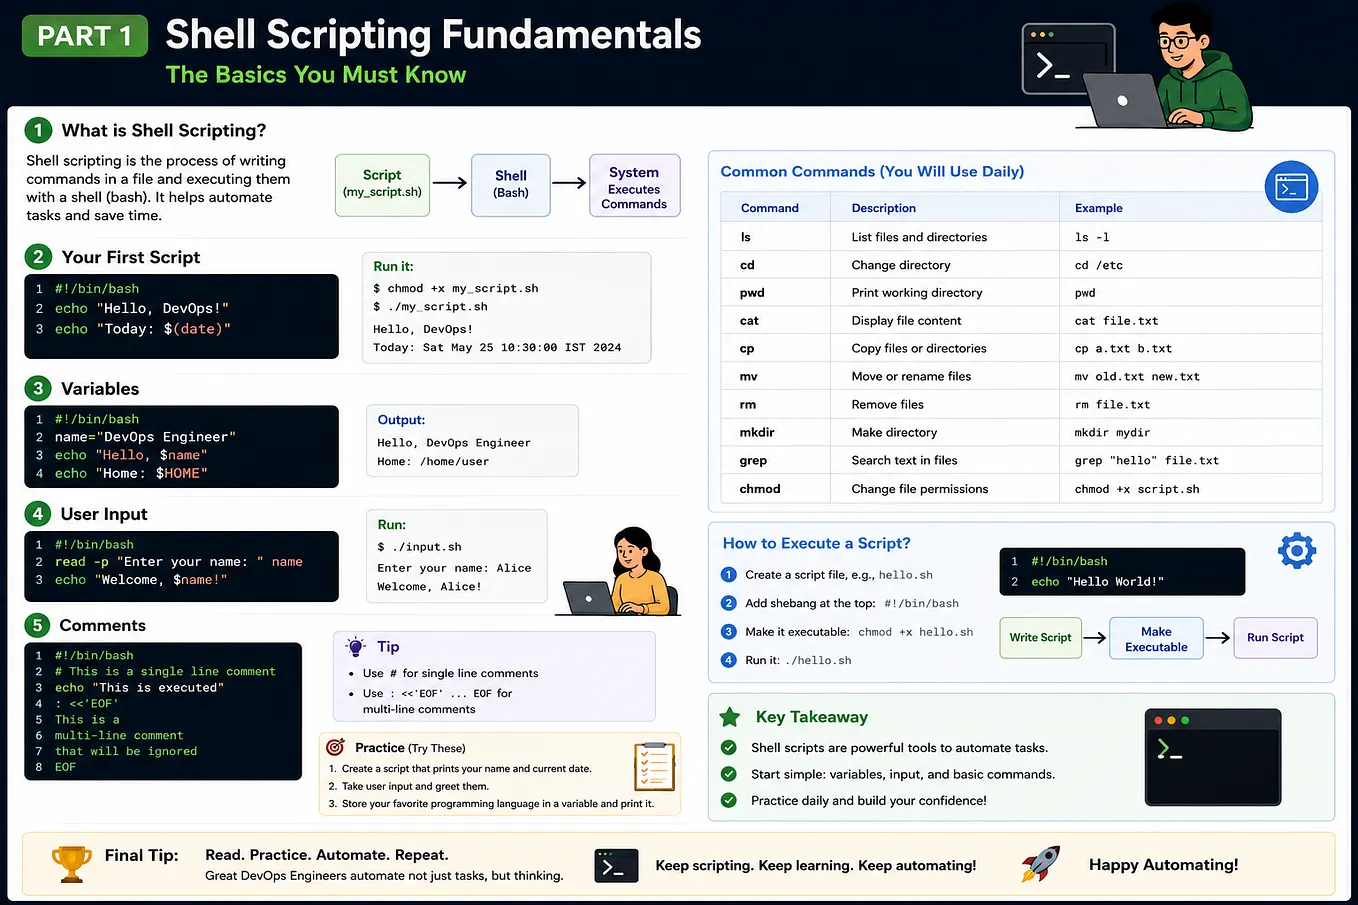Click the Description column header
This screenshot has height=905, width=1358.
click(884, 208)
